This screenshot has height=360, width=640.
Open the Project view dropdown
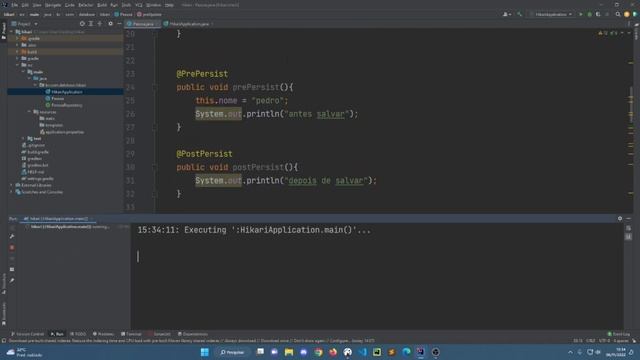(x=24, y=24)
